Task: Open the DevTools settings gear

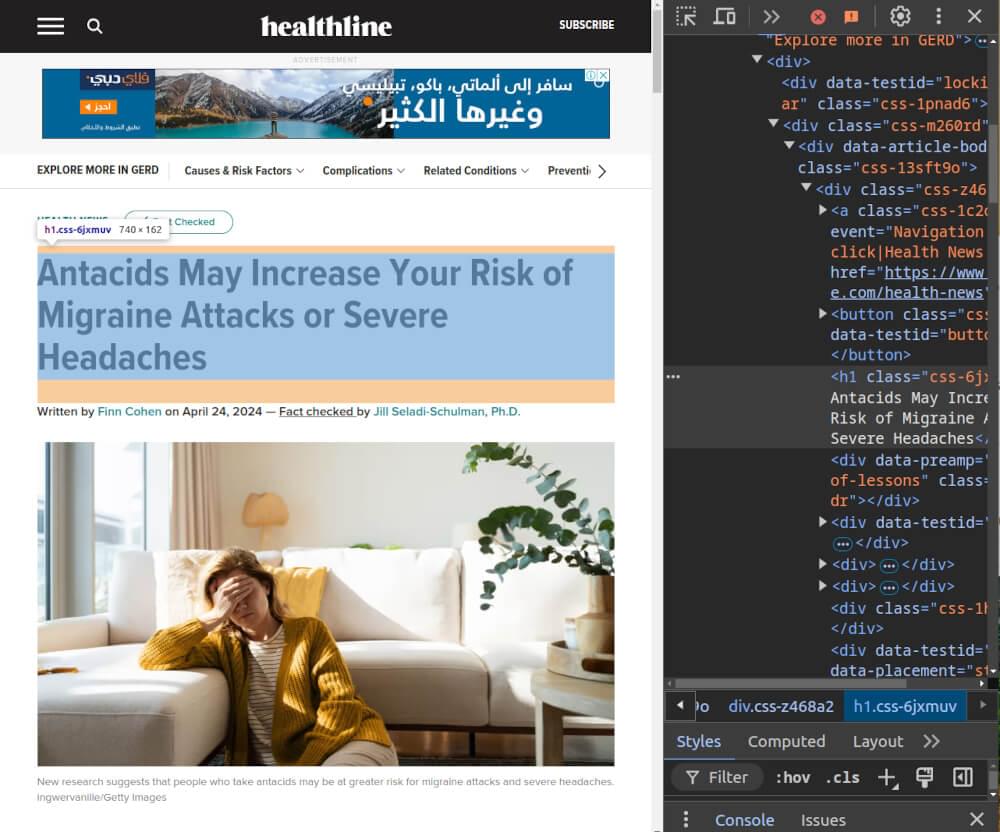Action: tap(899, 16)
